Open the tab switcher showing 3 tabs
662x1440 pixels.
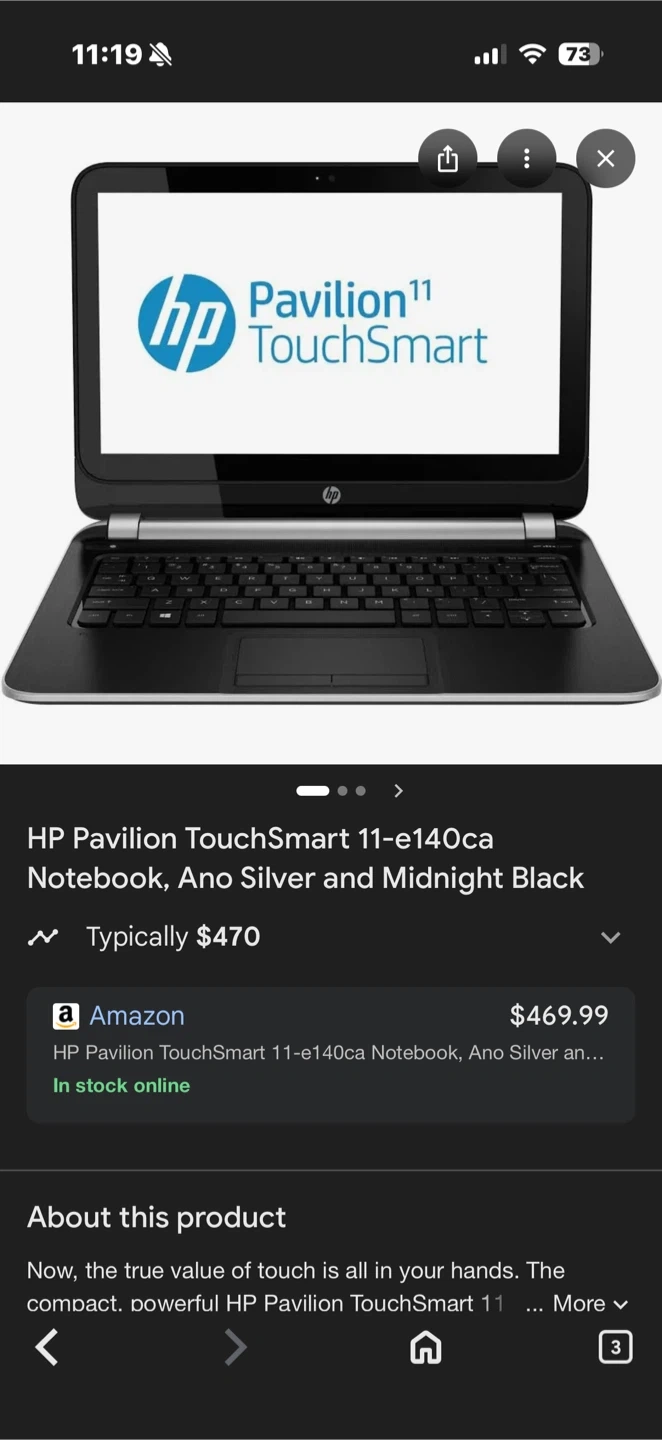click(615, 1347)
